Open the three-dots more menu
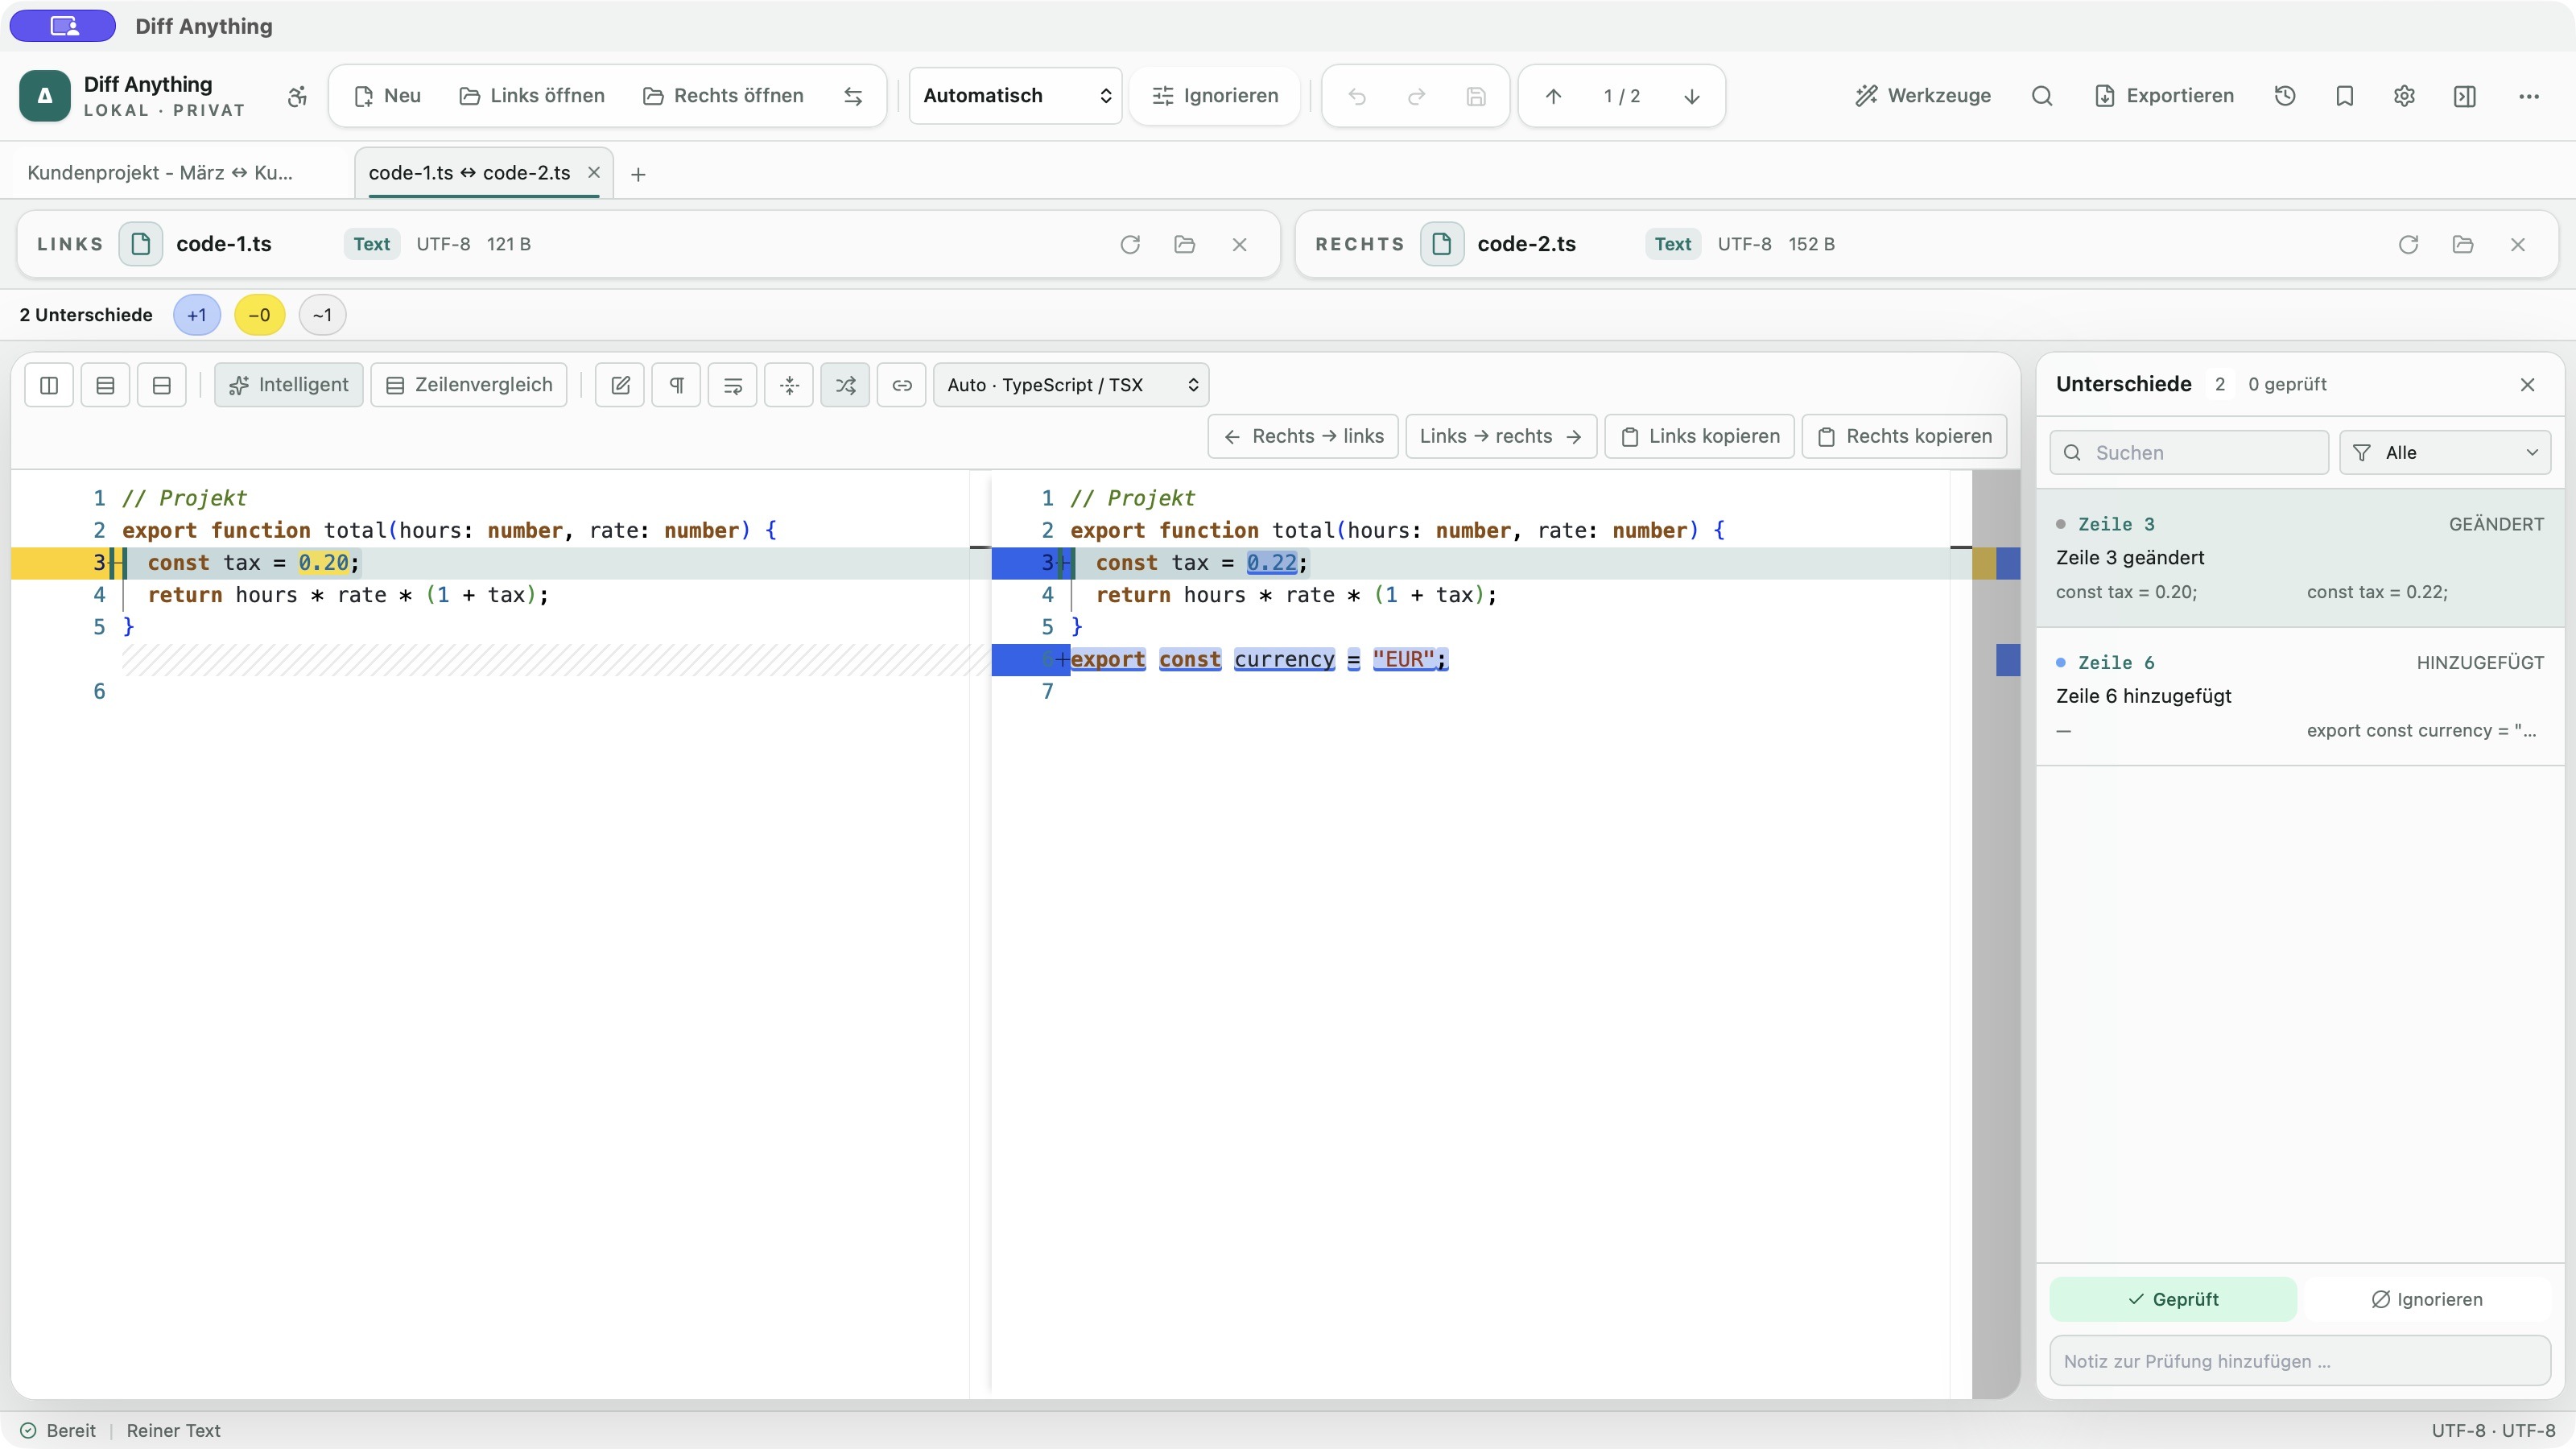 tap(2529, 96)
